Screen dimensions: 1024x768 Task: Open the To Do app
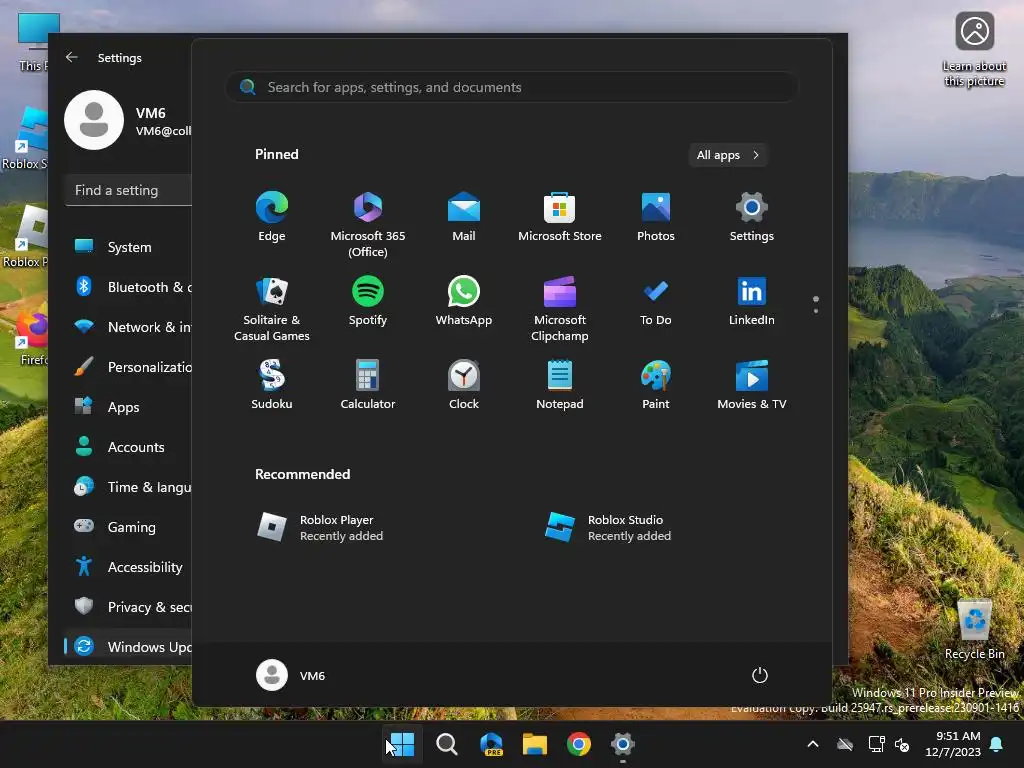(x=656, y=301)
